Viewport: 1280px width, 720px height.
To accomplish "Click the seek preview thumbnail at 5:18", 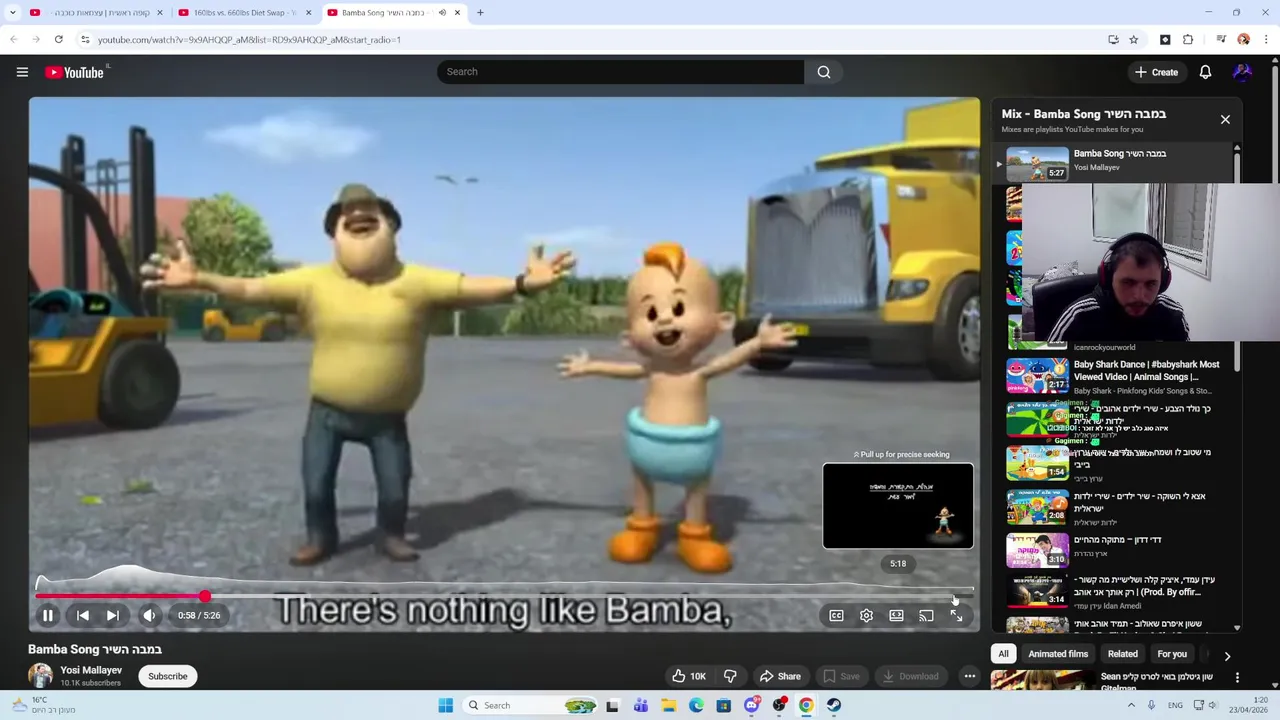I will (898, 506).
